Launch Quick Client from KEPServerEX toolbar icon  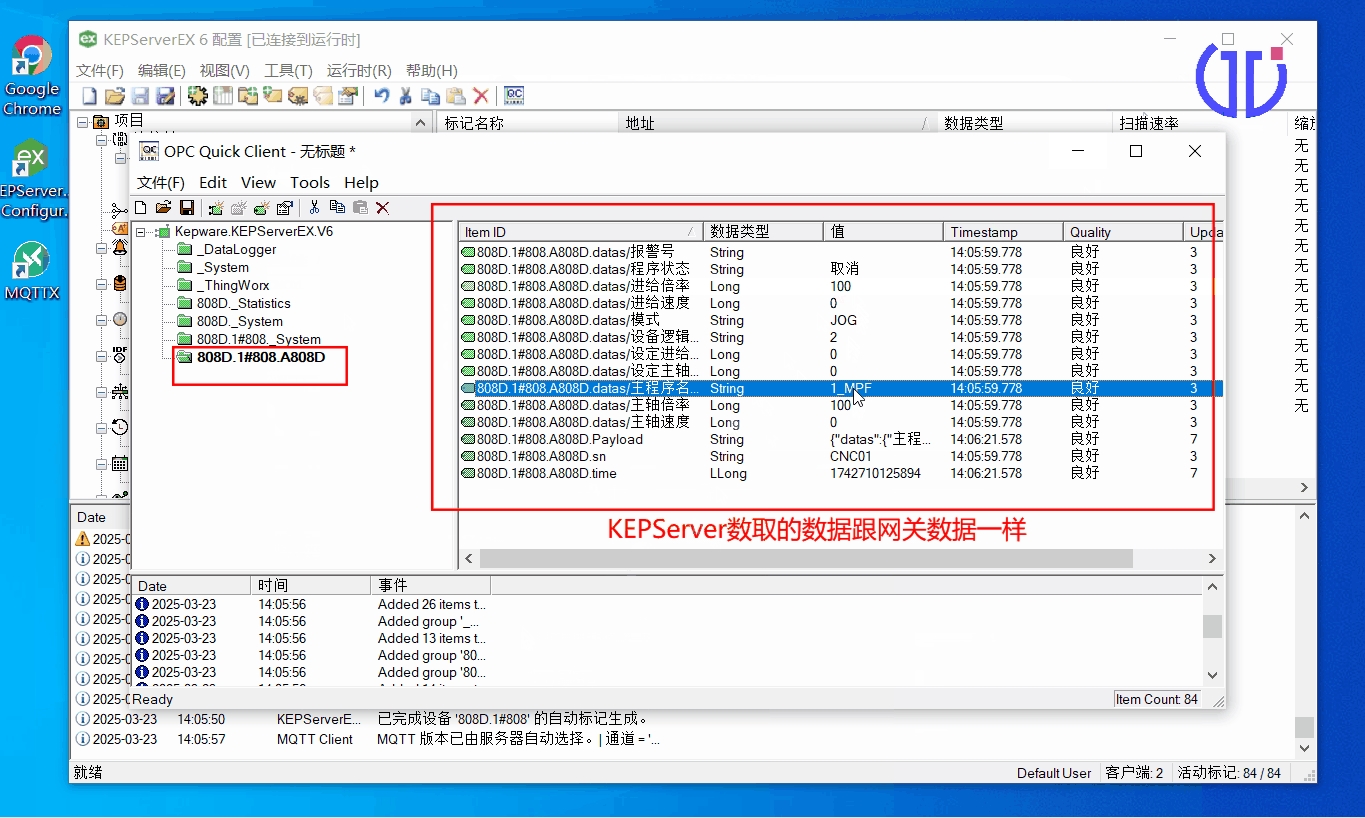pyautogui.click(x=514, y=96)
